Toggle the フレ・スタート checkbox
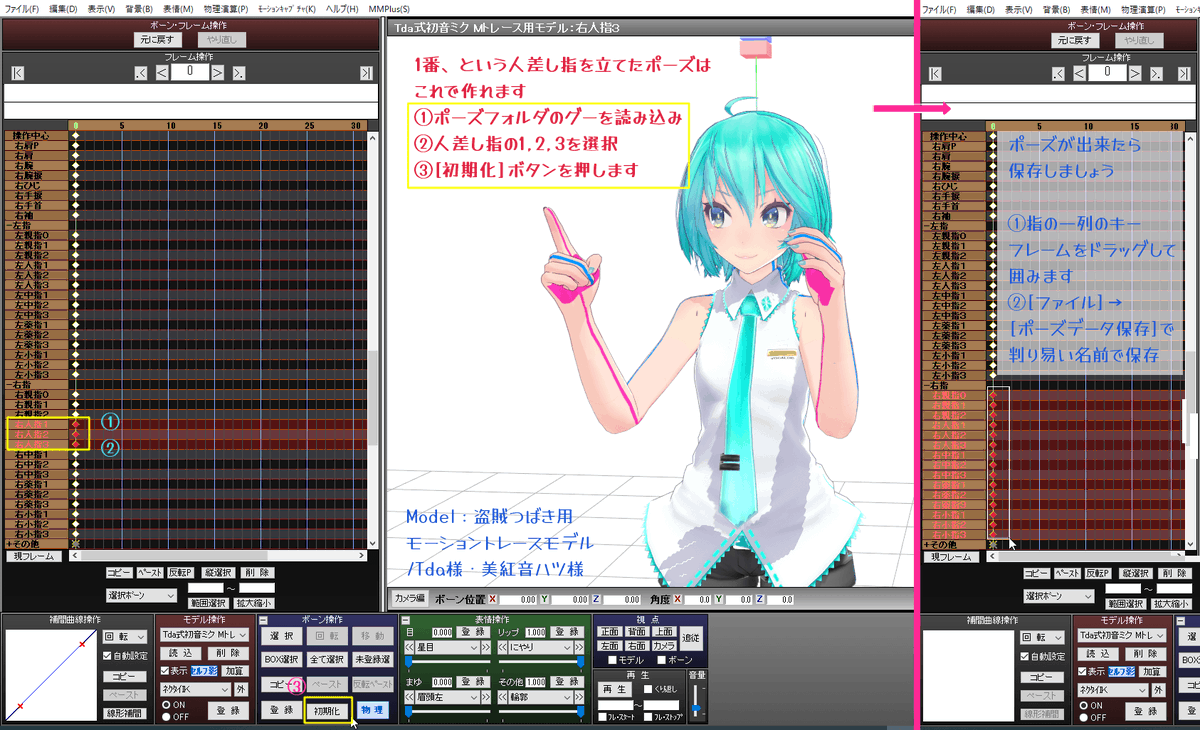 point(602,717)
